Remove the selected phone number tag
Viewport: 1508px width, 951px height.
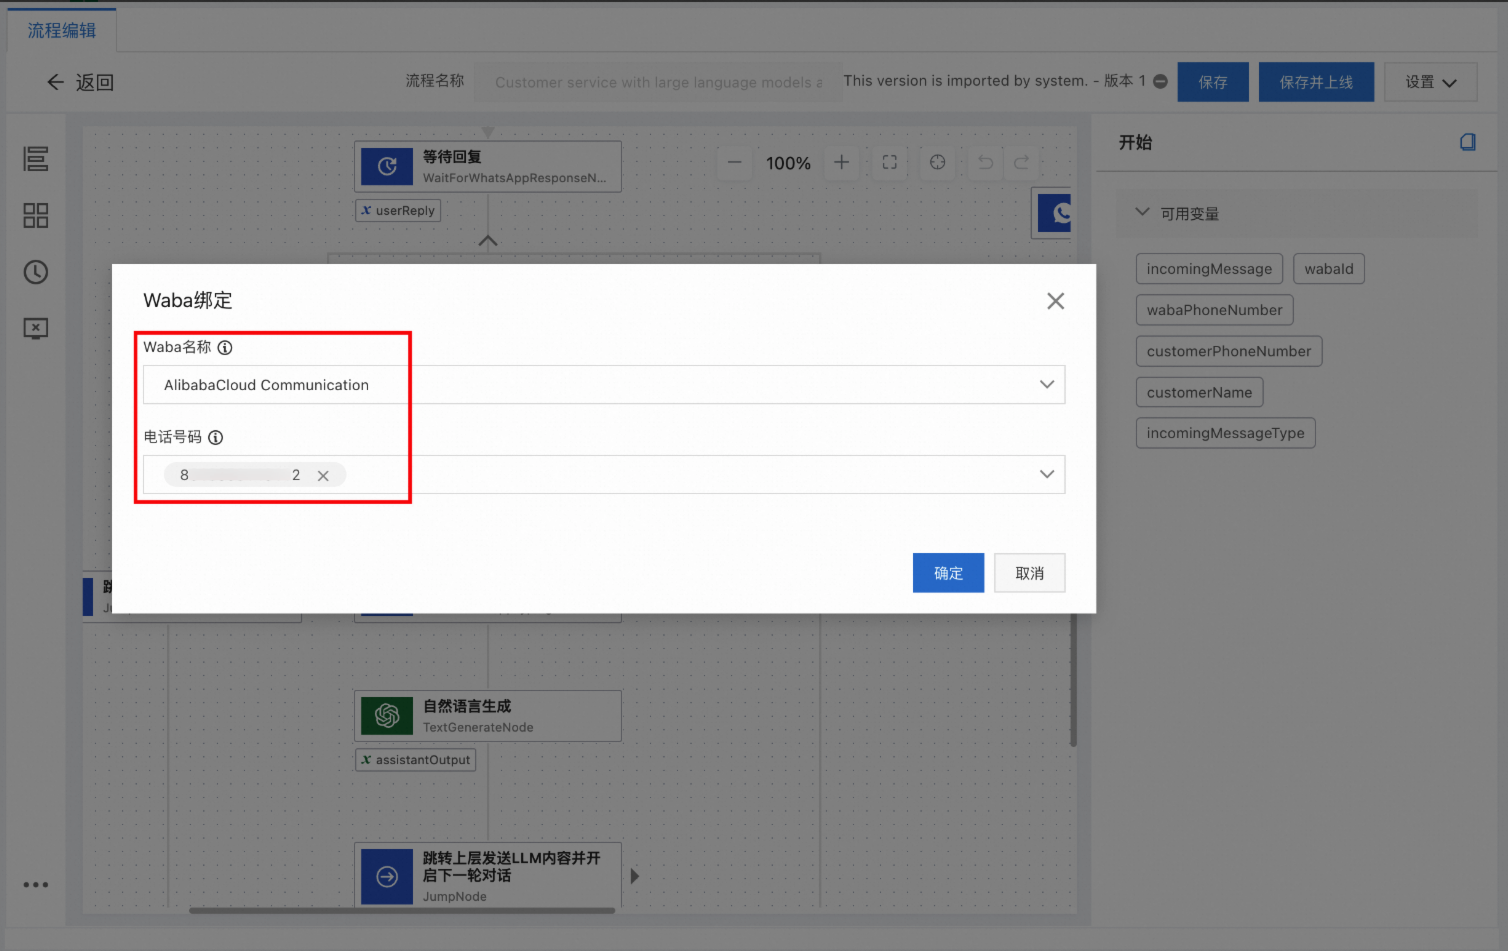(323, 476)
